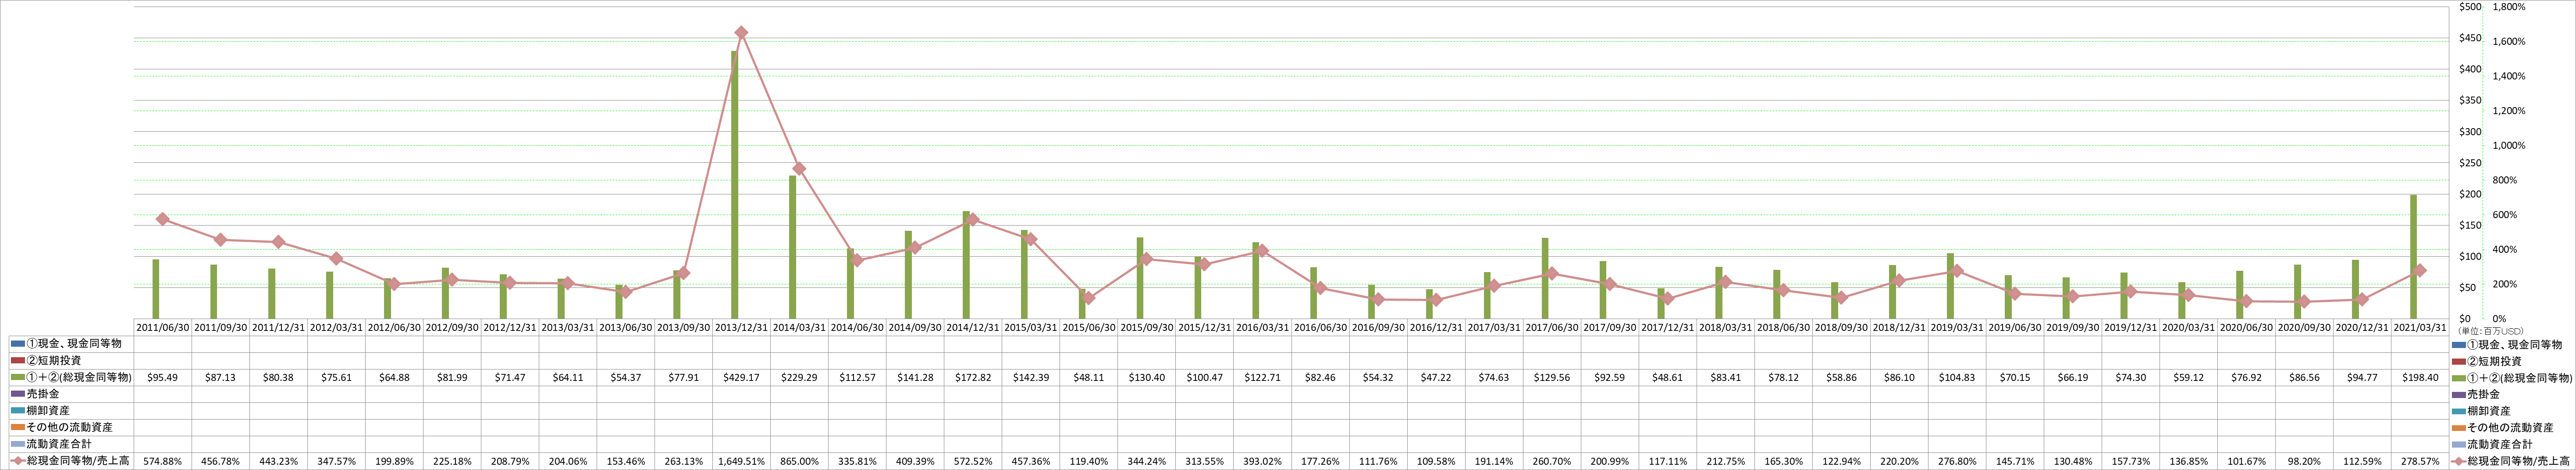Select the $95.49 value cell
This screenshot has height=470, width=2576.
[163, 377]
